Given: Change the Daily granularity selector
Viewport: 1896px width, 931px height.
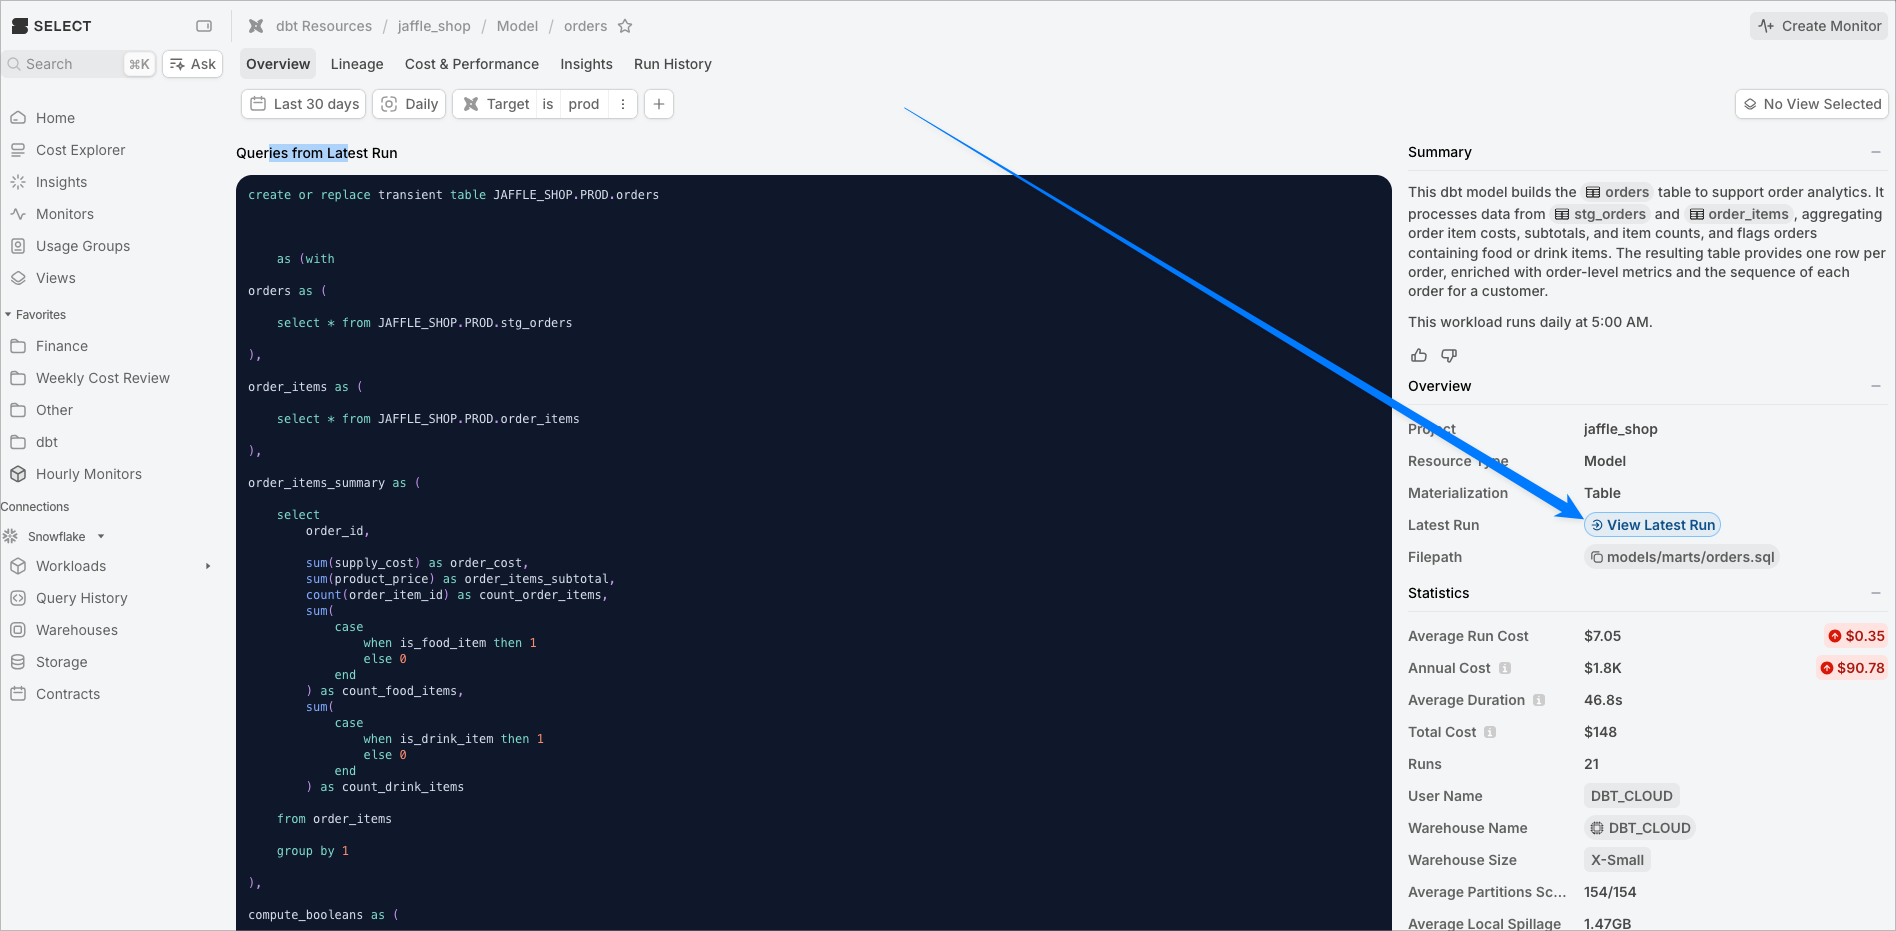Looking at the screenshot, I should pos(410,104).
